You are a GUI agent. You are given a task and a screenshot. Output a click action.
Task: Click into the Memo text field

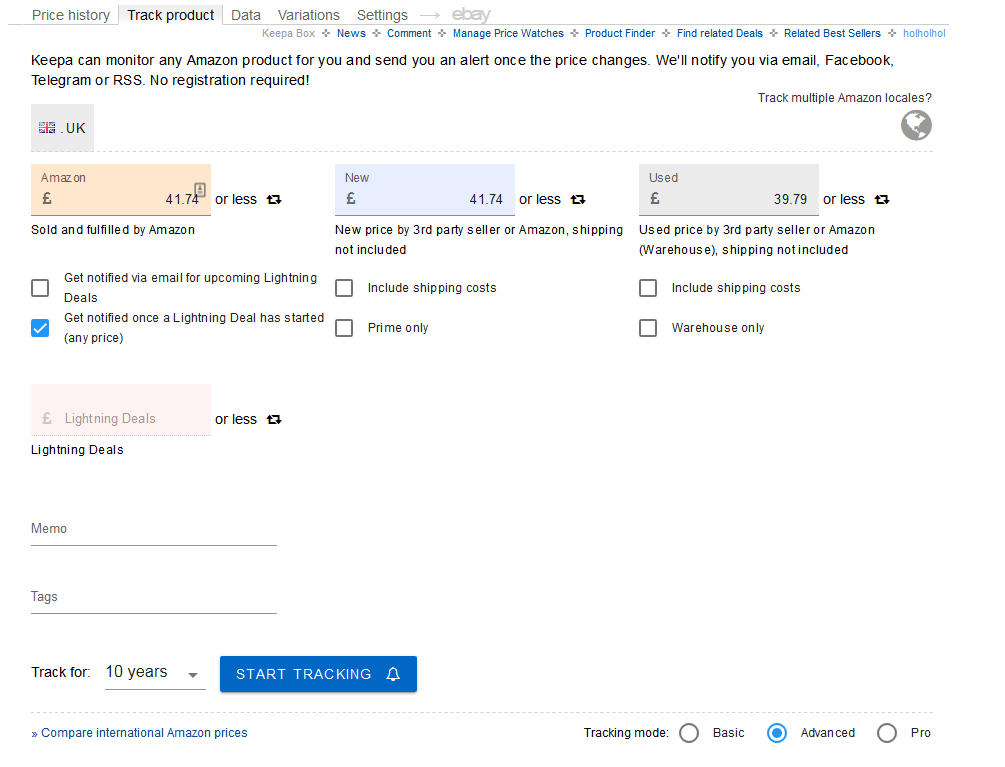click(153, 530)
